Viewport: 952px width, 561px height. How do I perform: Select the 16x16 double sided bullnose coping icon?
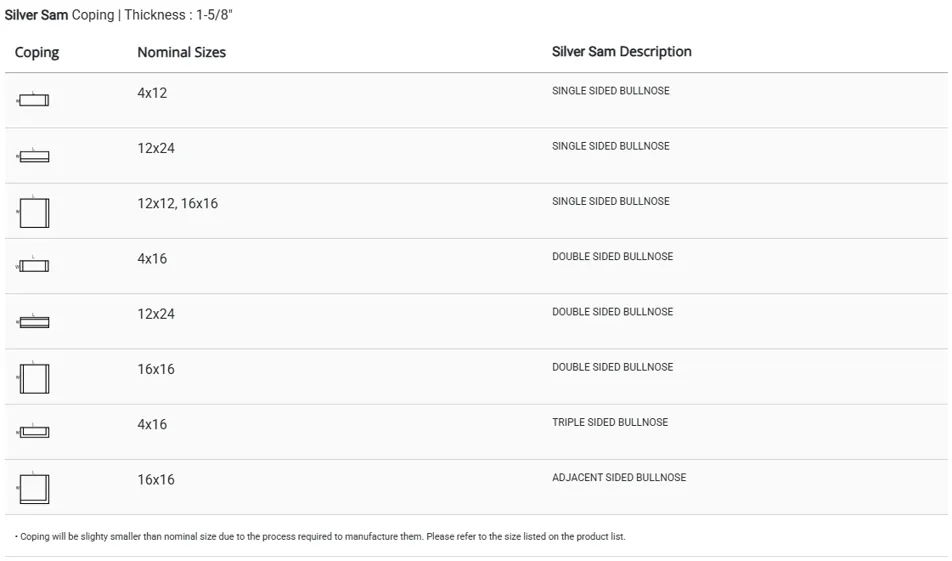point(33,378)
